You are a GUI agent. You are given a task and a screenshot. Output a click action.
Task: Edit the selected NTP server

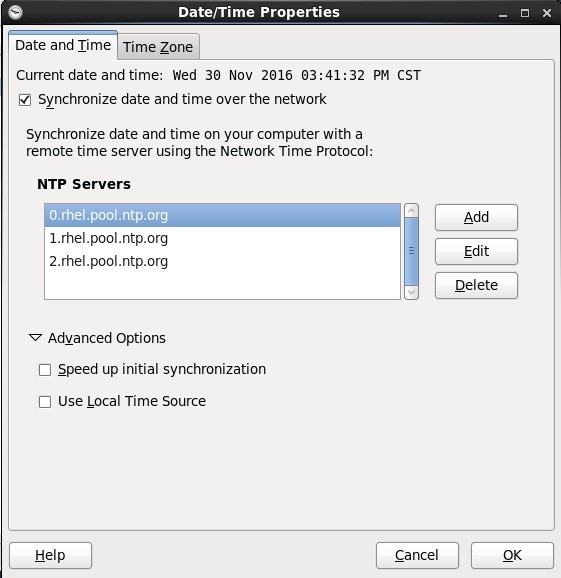(x=476, y=251)
